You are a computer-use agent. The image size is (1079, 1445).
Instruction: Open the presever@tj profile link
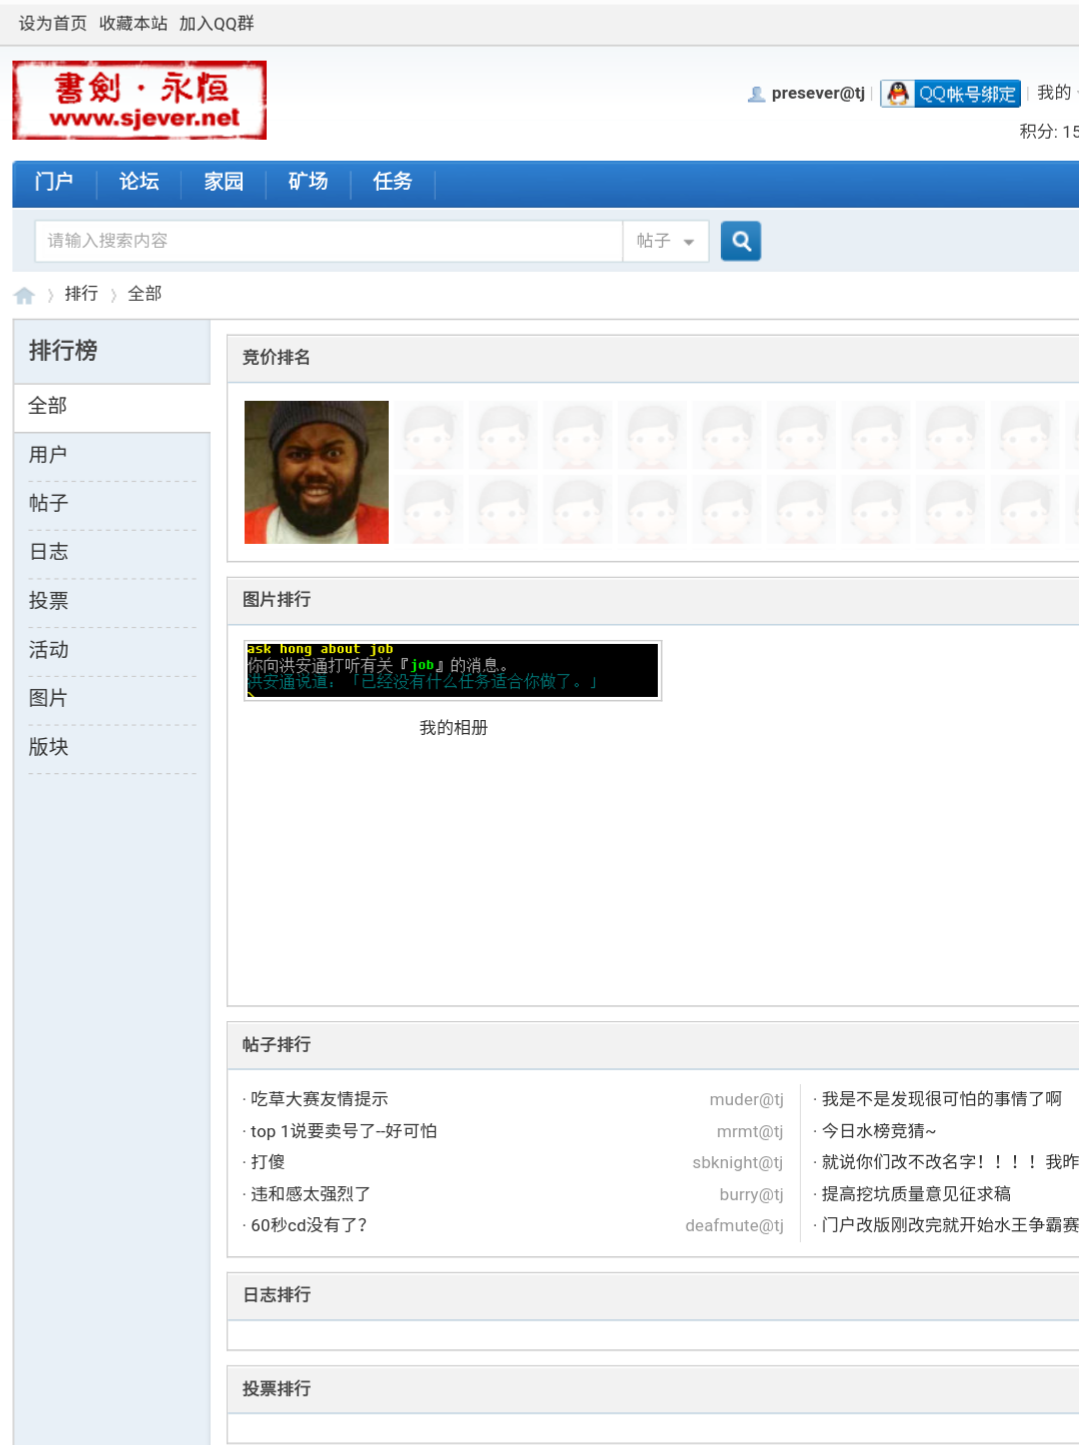click(818, 94)
